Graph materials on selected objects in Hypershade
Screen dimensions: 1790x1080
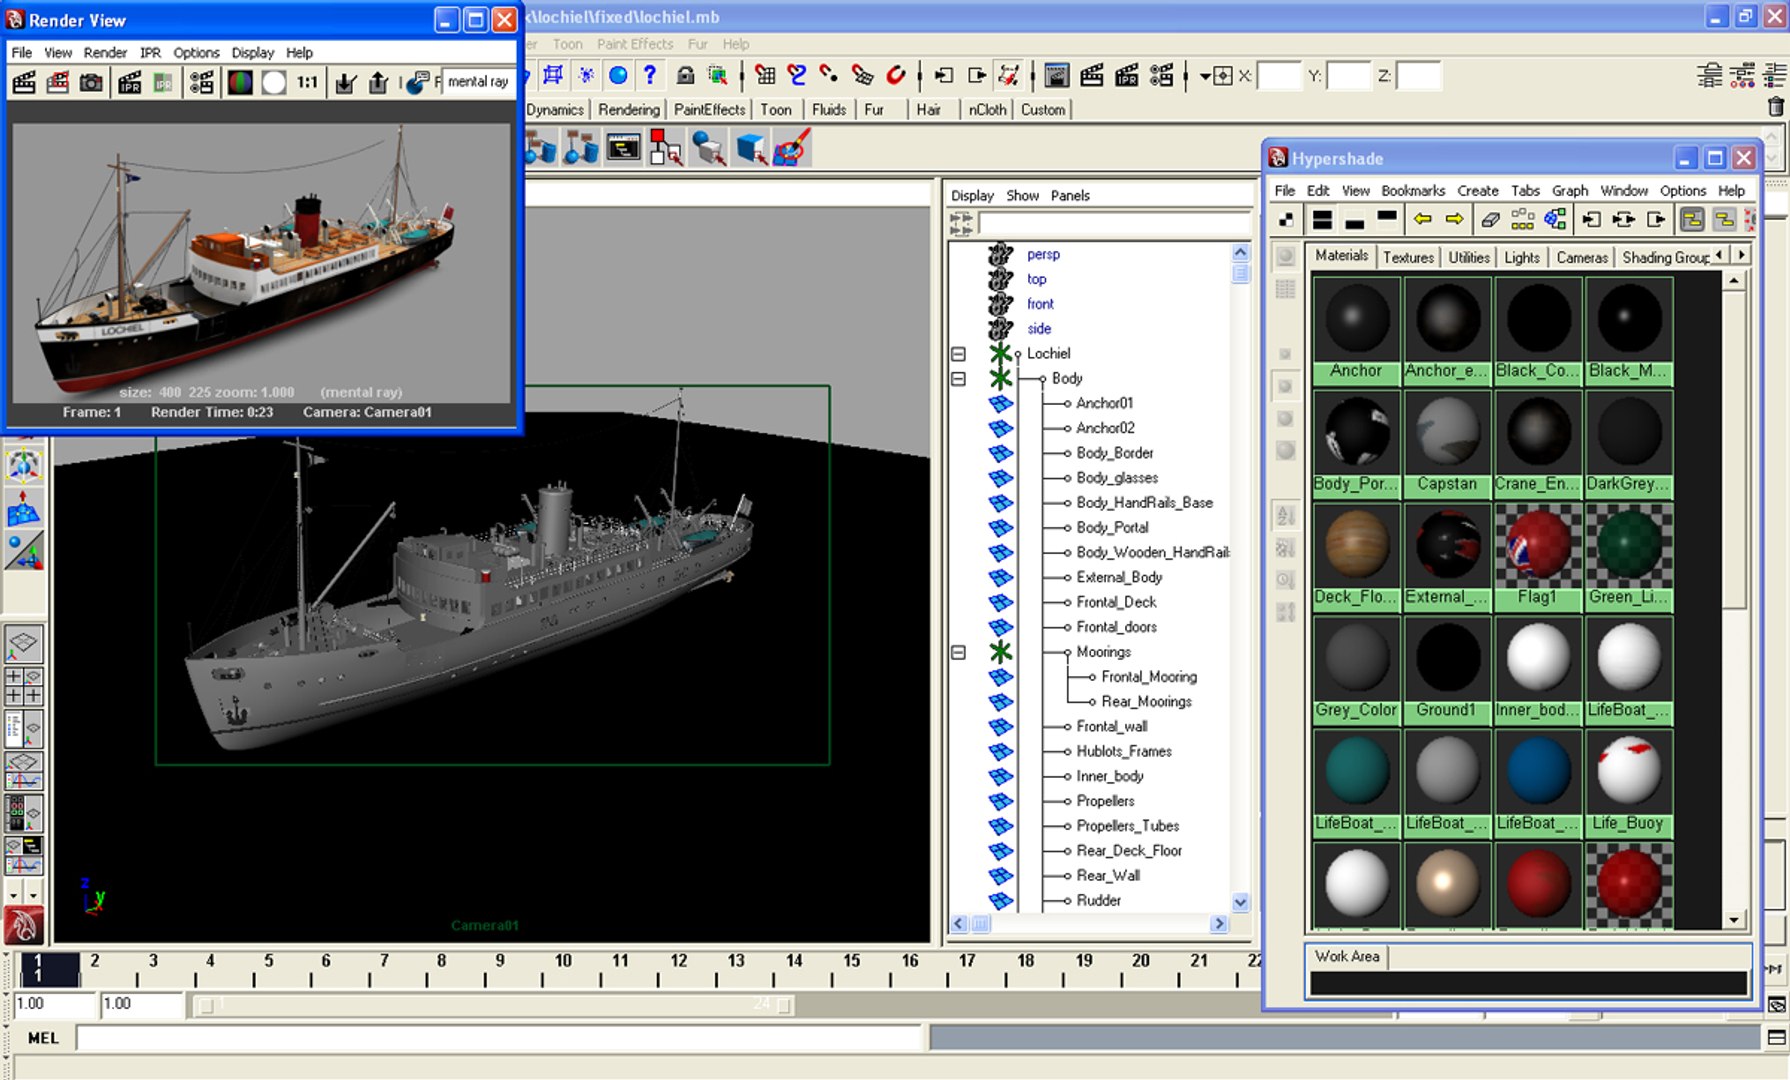[1556, 219]
